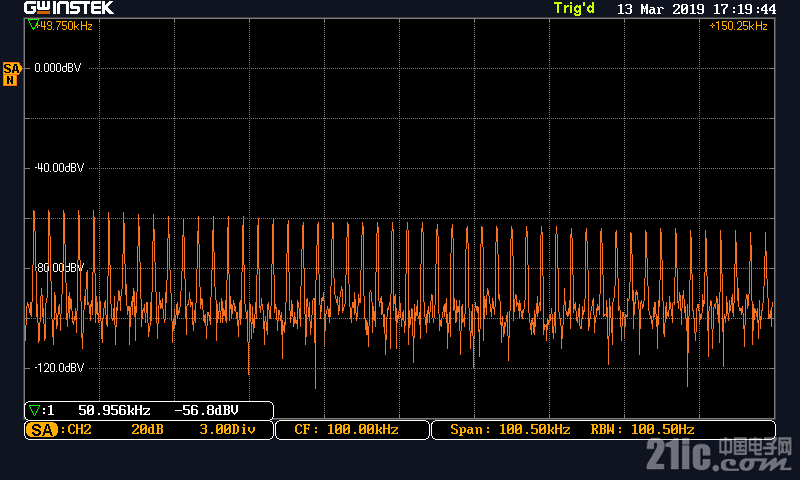This screenshot has width=800, height=480.
Task: Click the marker level -56.8dBV
Action: coord(207,410)
